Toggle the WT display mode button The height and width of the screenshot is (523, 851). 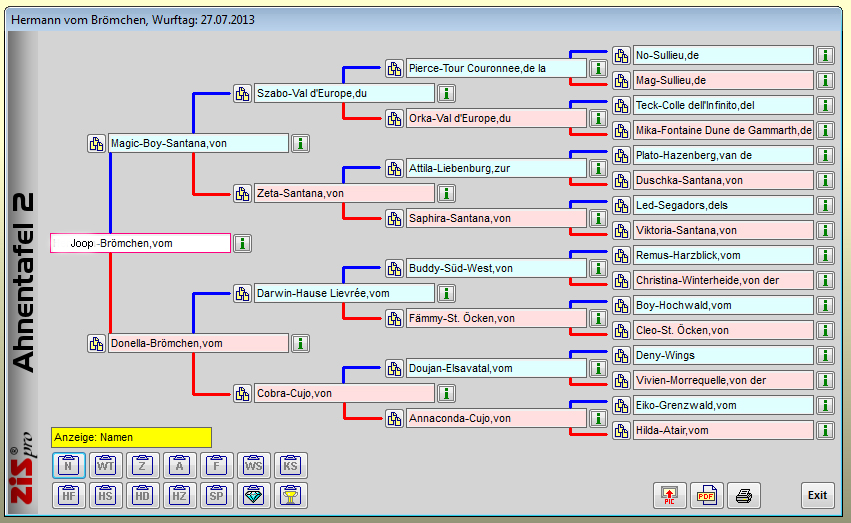[x=106, y=465]
